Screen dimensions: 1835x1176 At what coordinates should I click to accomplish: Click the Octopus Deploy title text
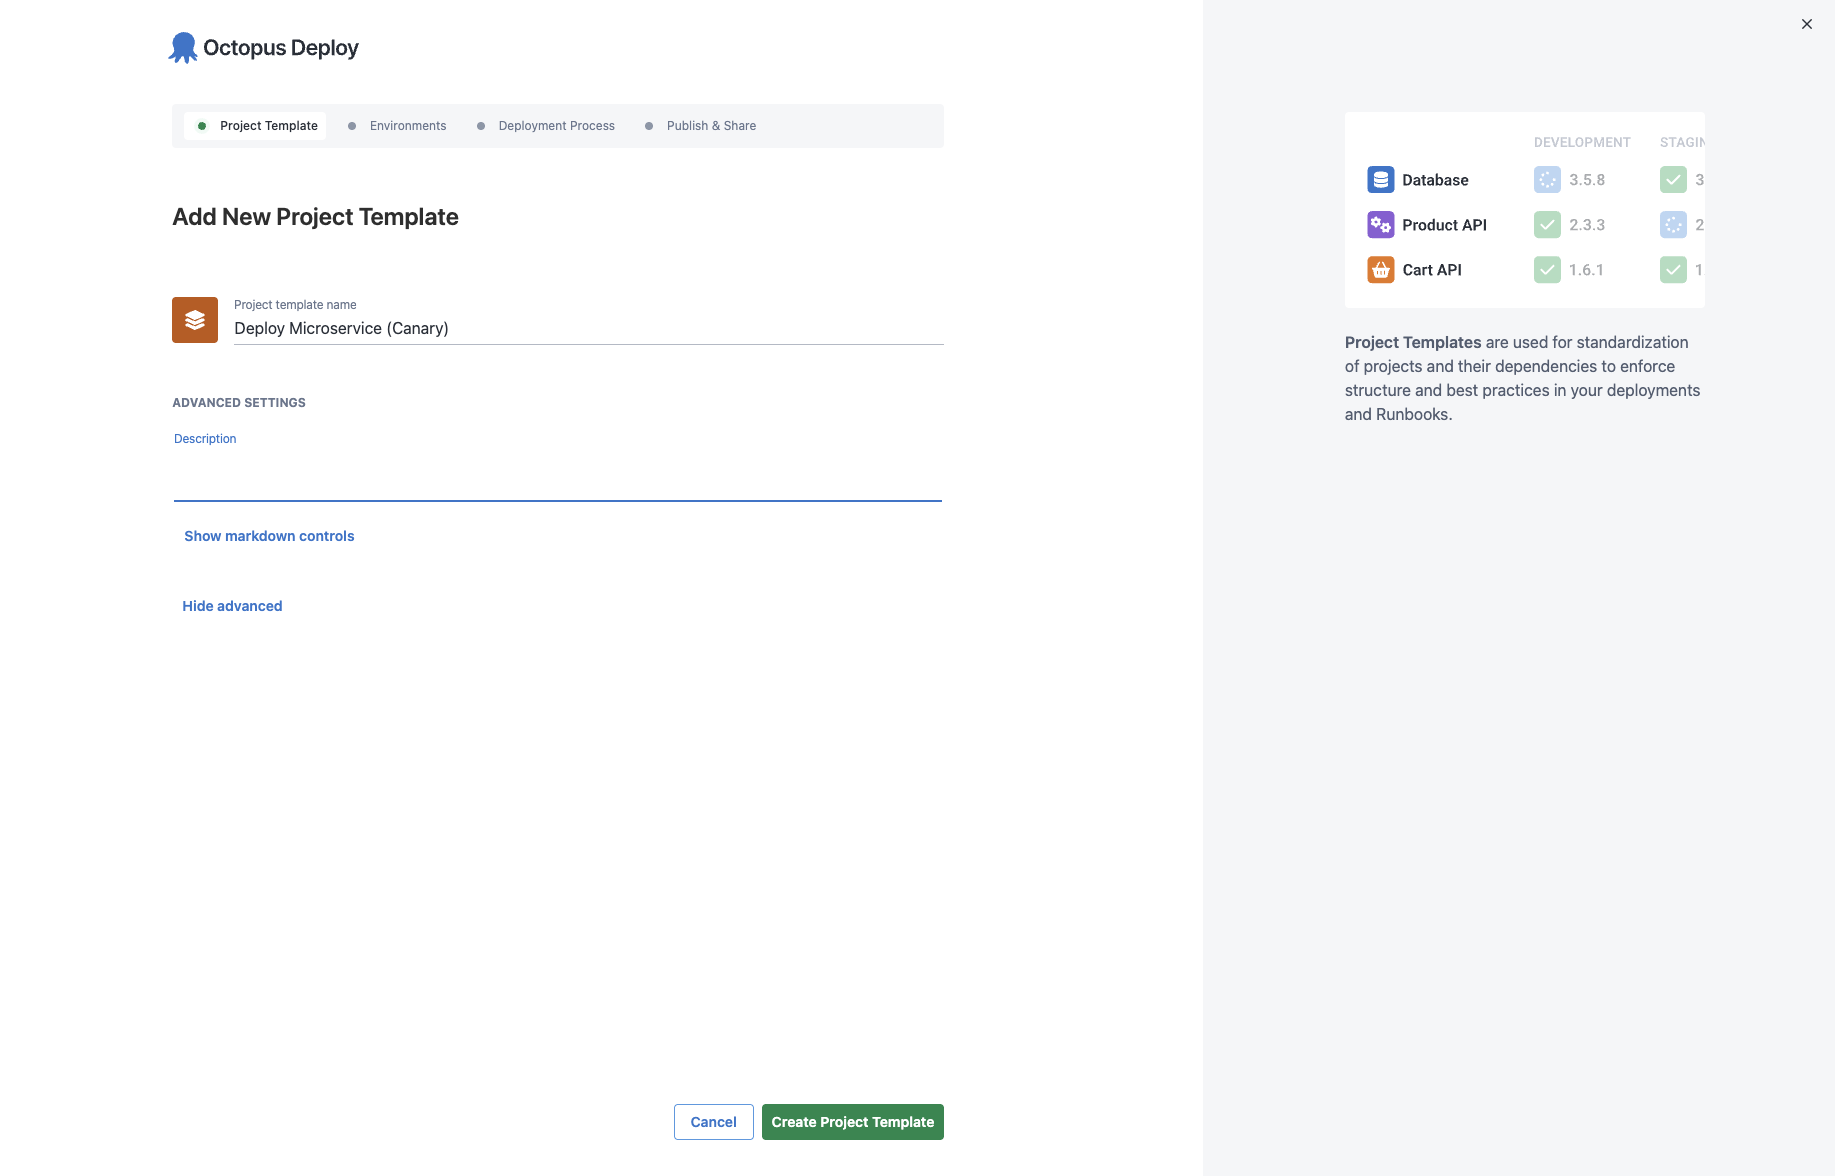click(x=281, y=48)
